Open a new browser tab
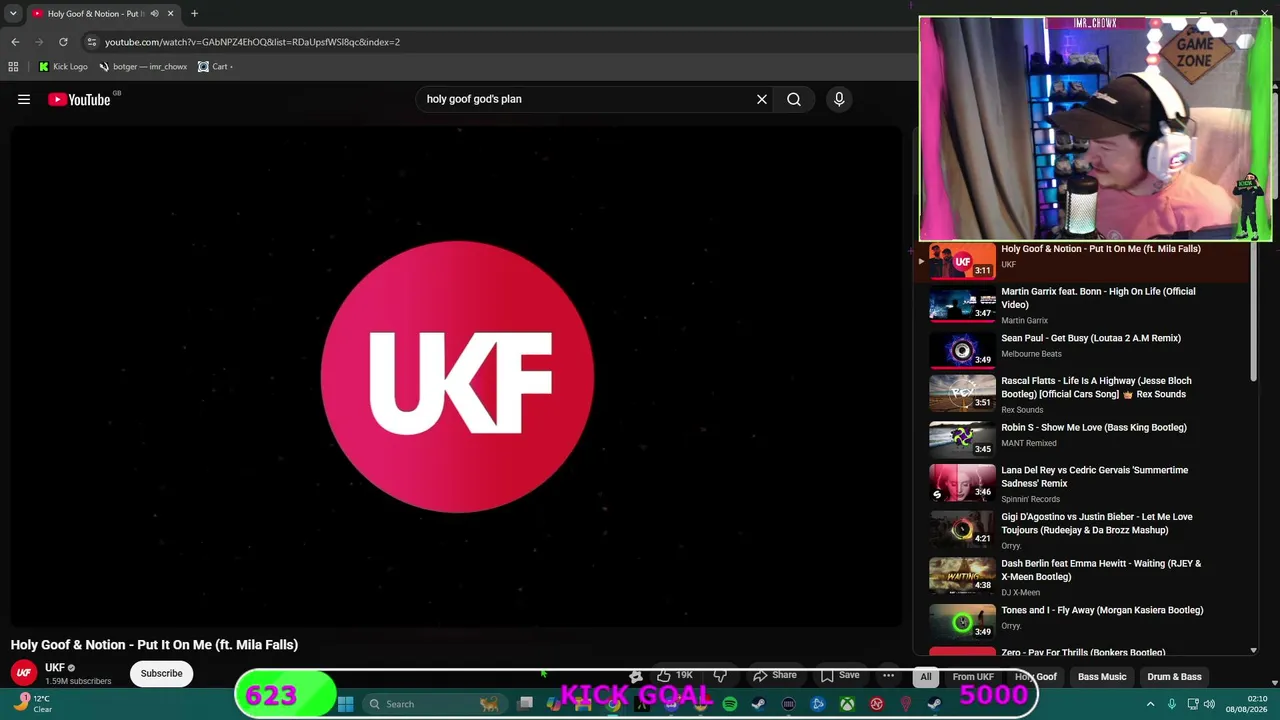1280x720 pixels. (x=194, y=14)
